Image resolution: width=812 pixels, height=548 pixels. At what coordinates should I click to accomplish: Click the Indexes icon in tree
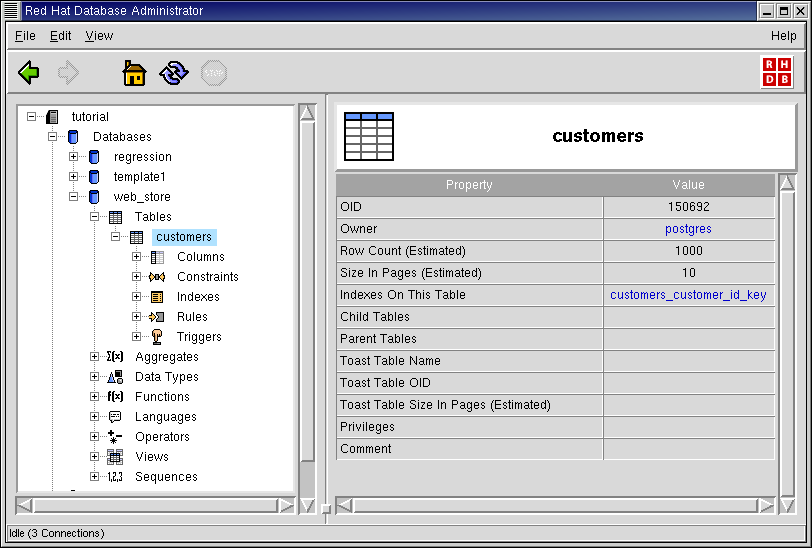157,297
